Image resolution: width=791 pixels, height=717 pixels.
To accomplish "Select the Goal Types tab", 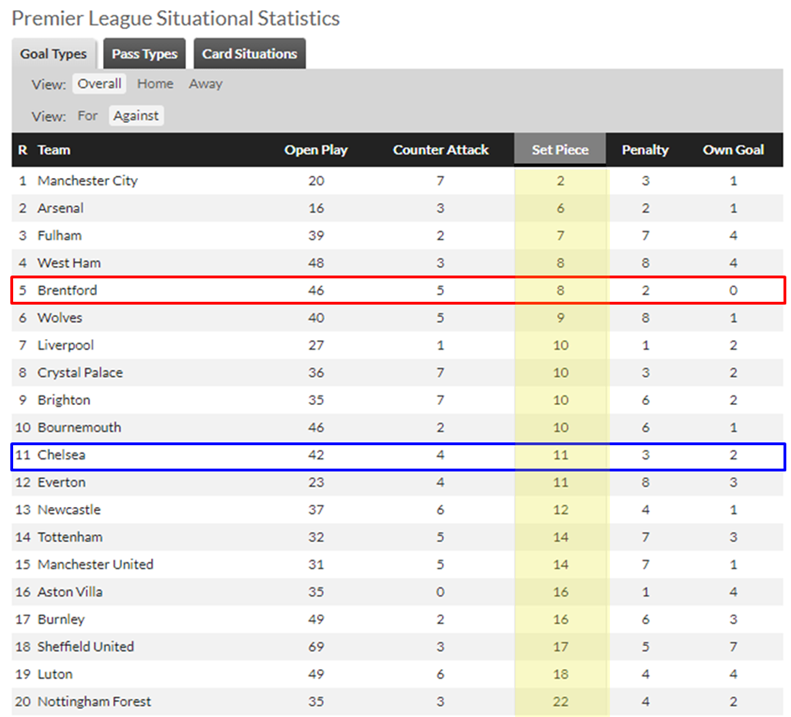I will pyautogui.click(x=53, y=53).
